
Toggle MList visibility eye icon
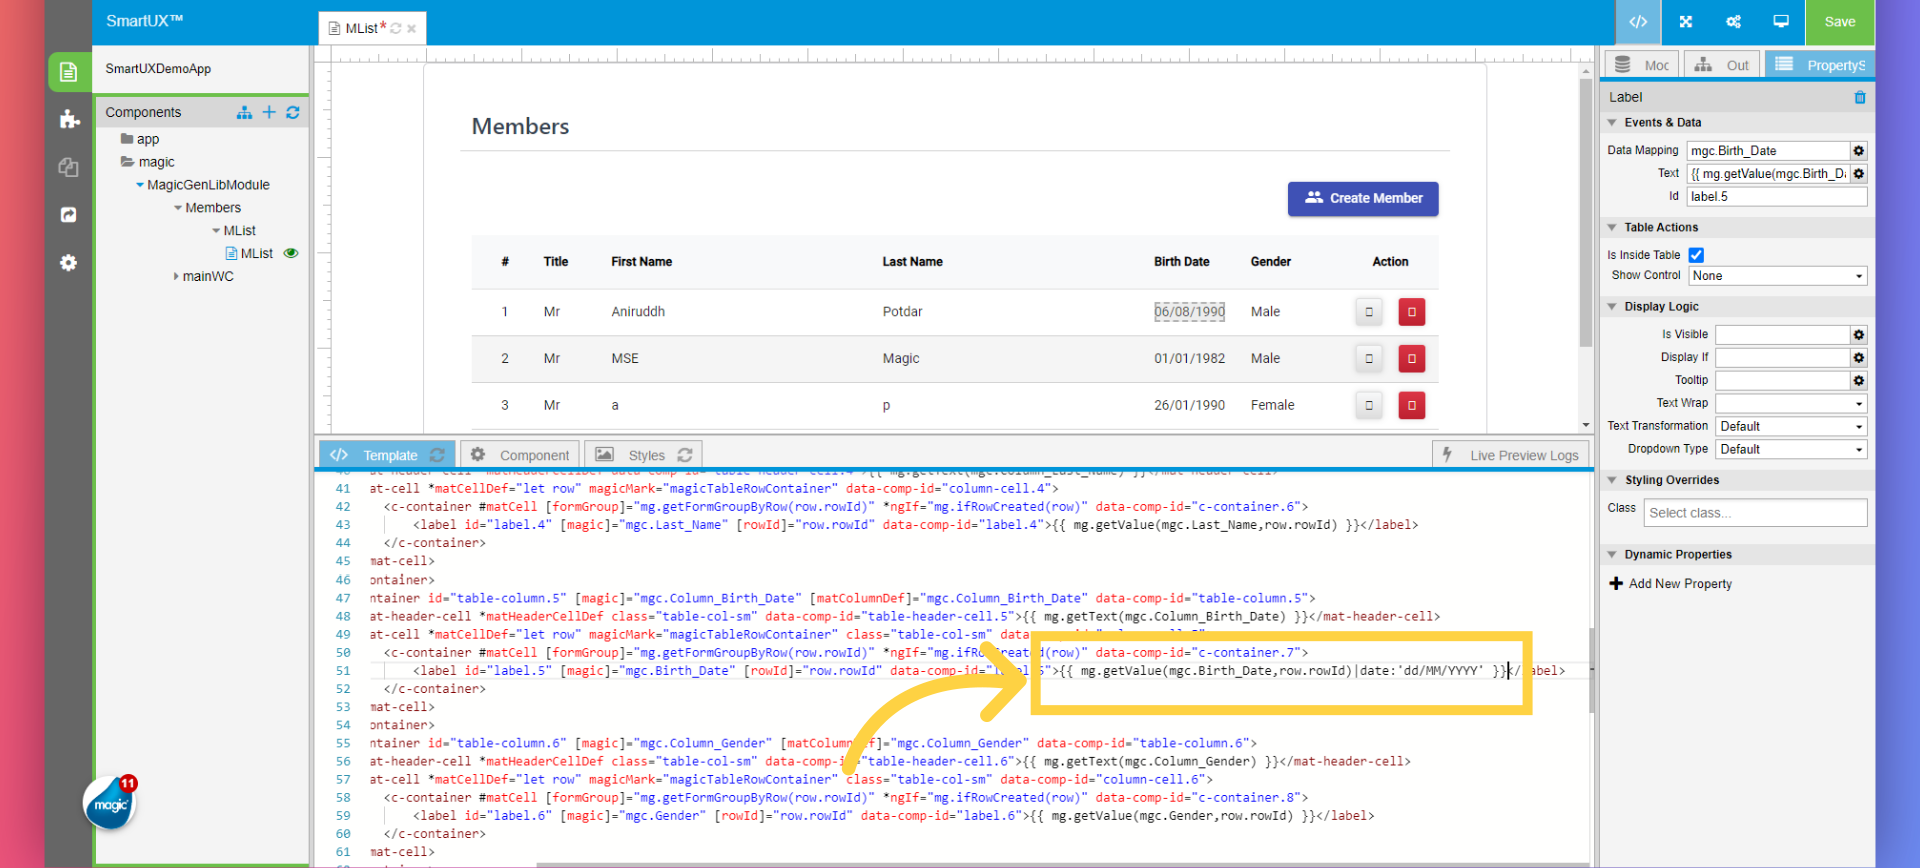(291, 253)
